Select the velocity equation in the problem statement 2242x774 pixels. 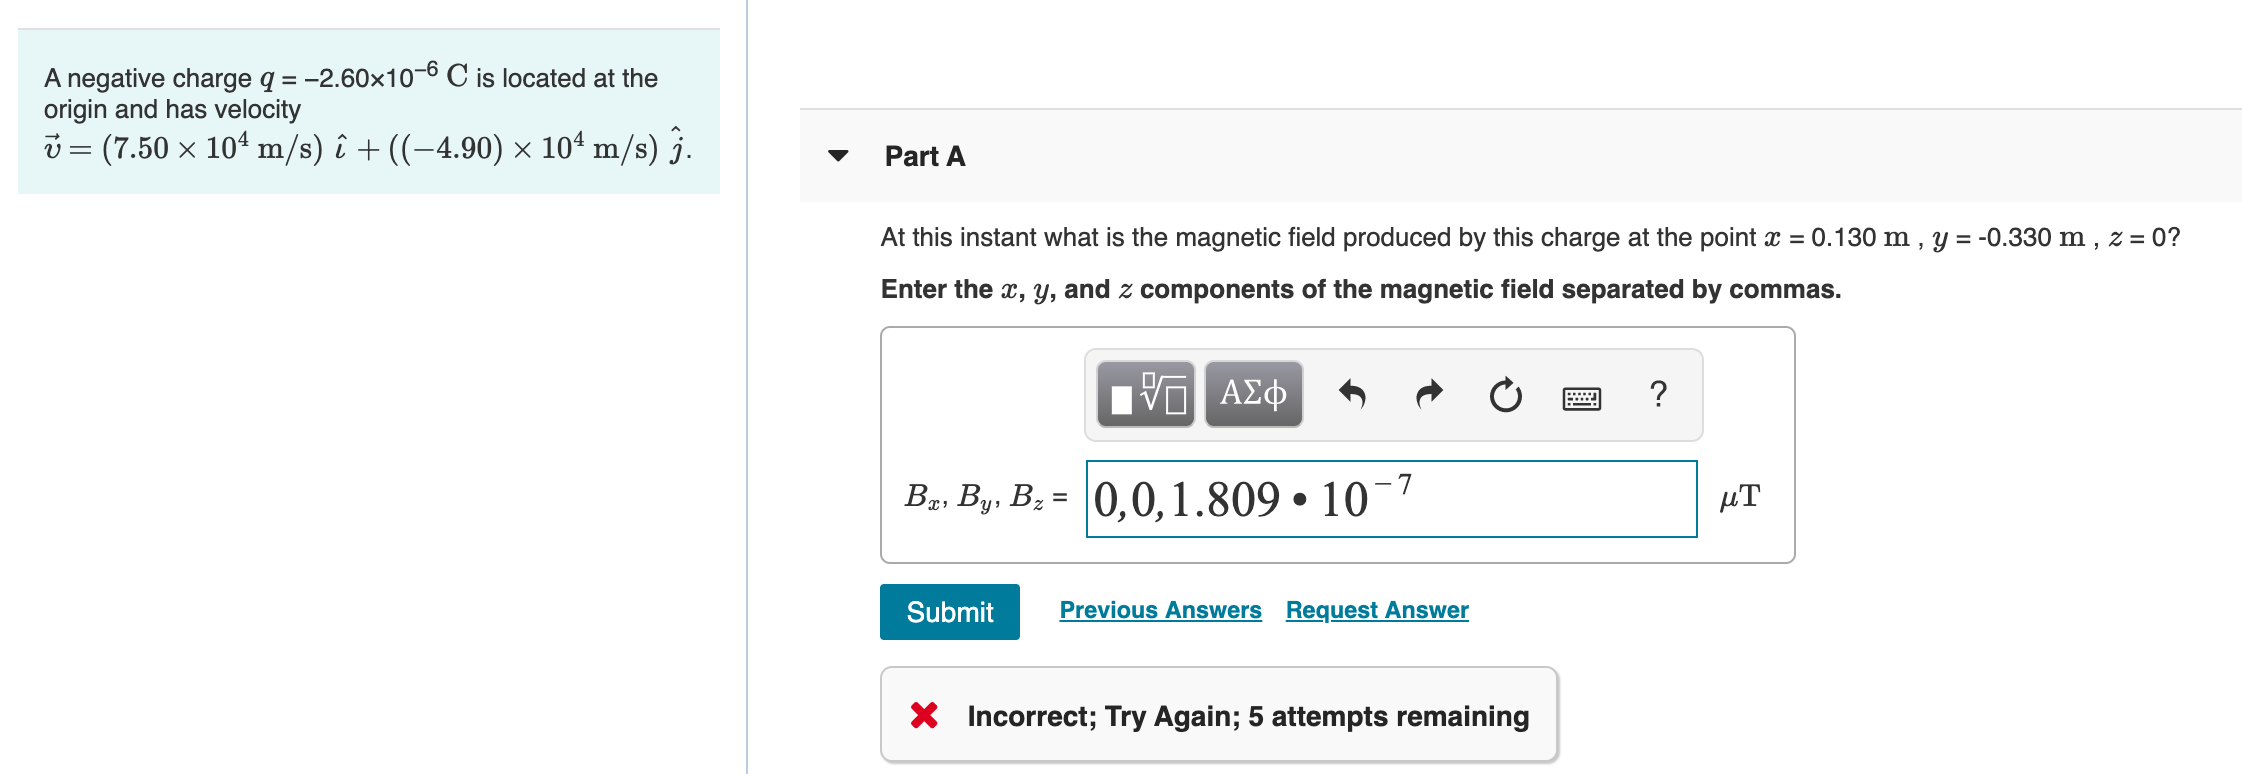pyautogui.click(x=368, y=148)
